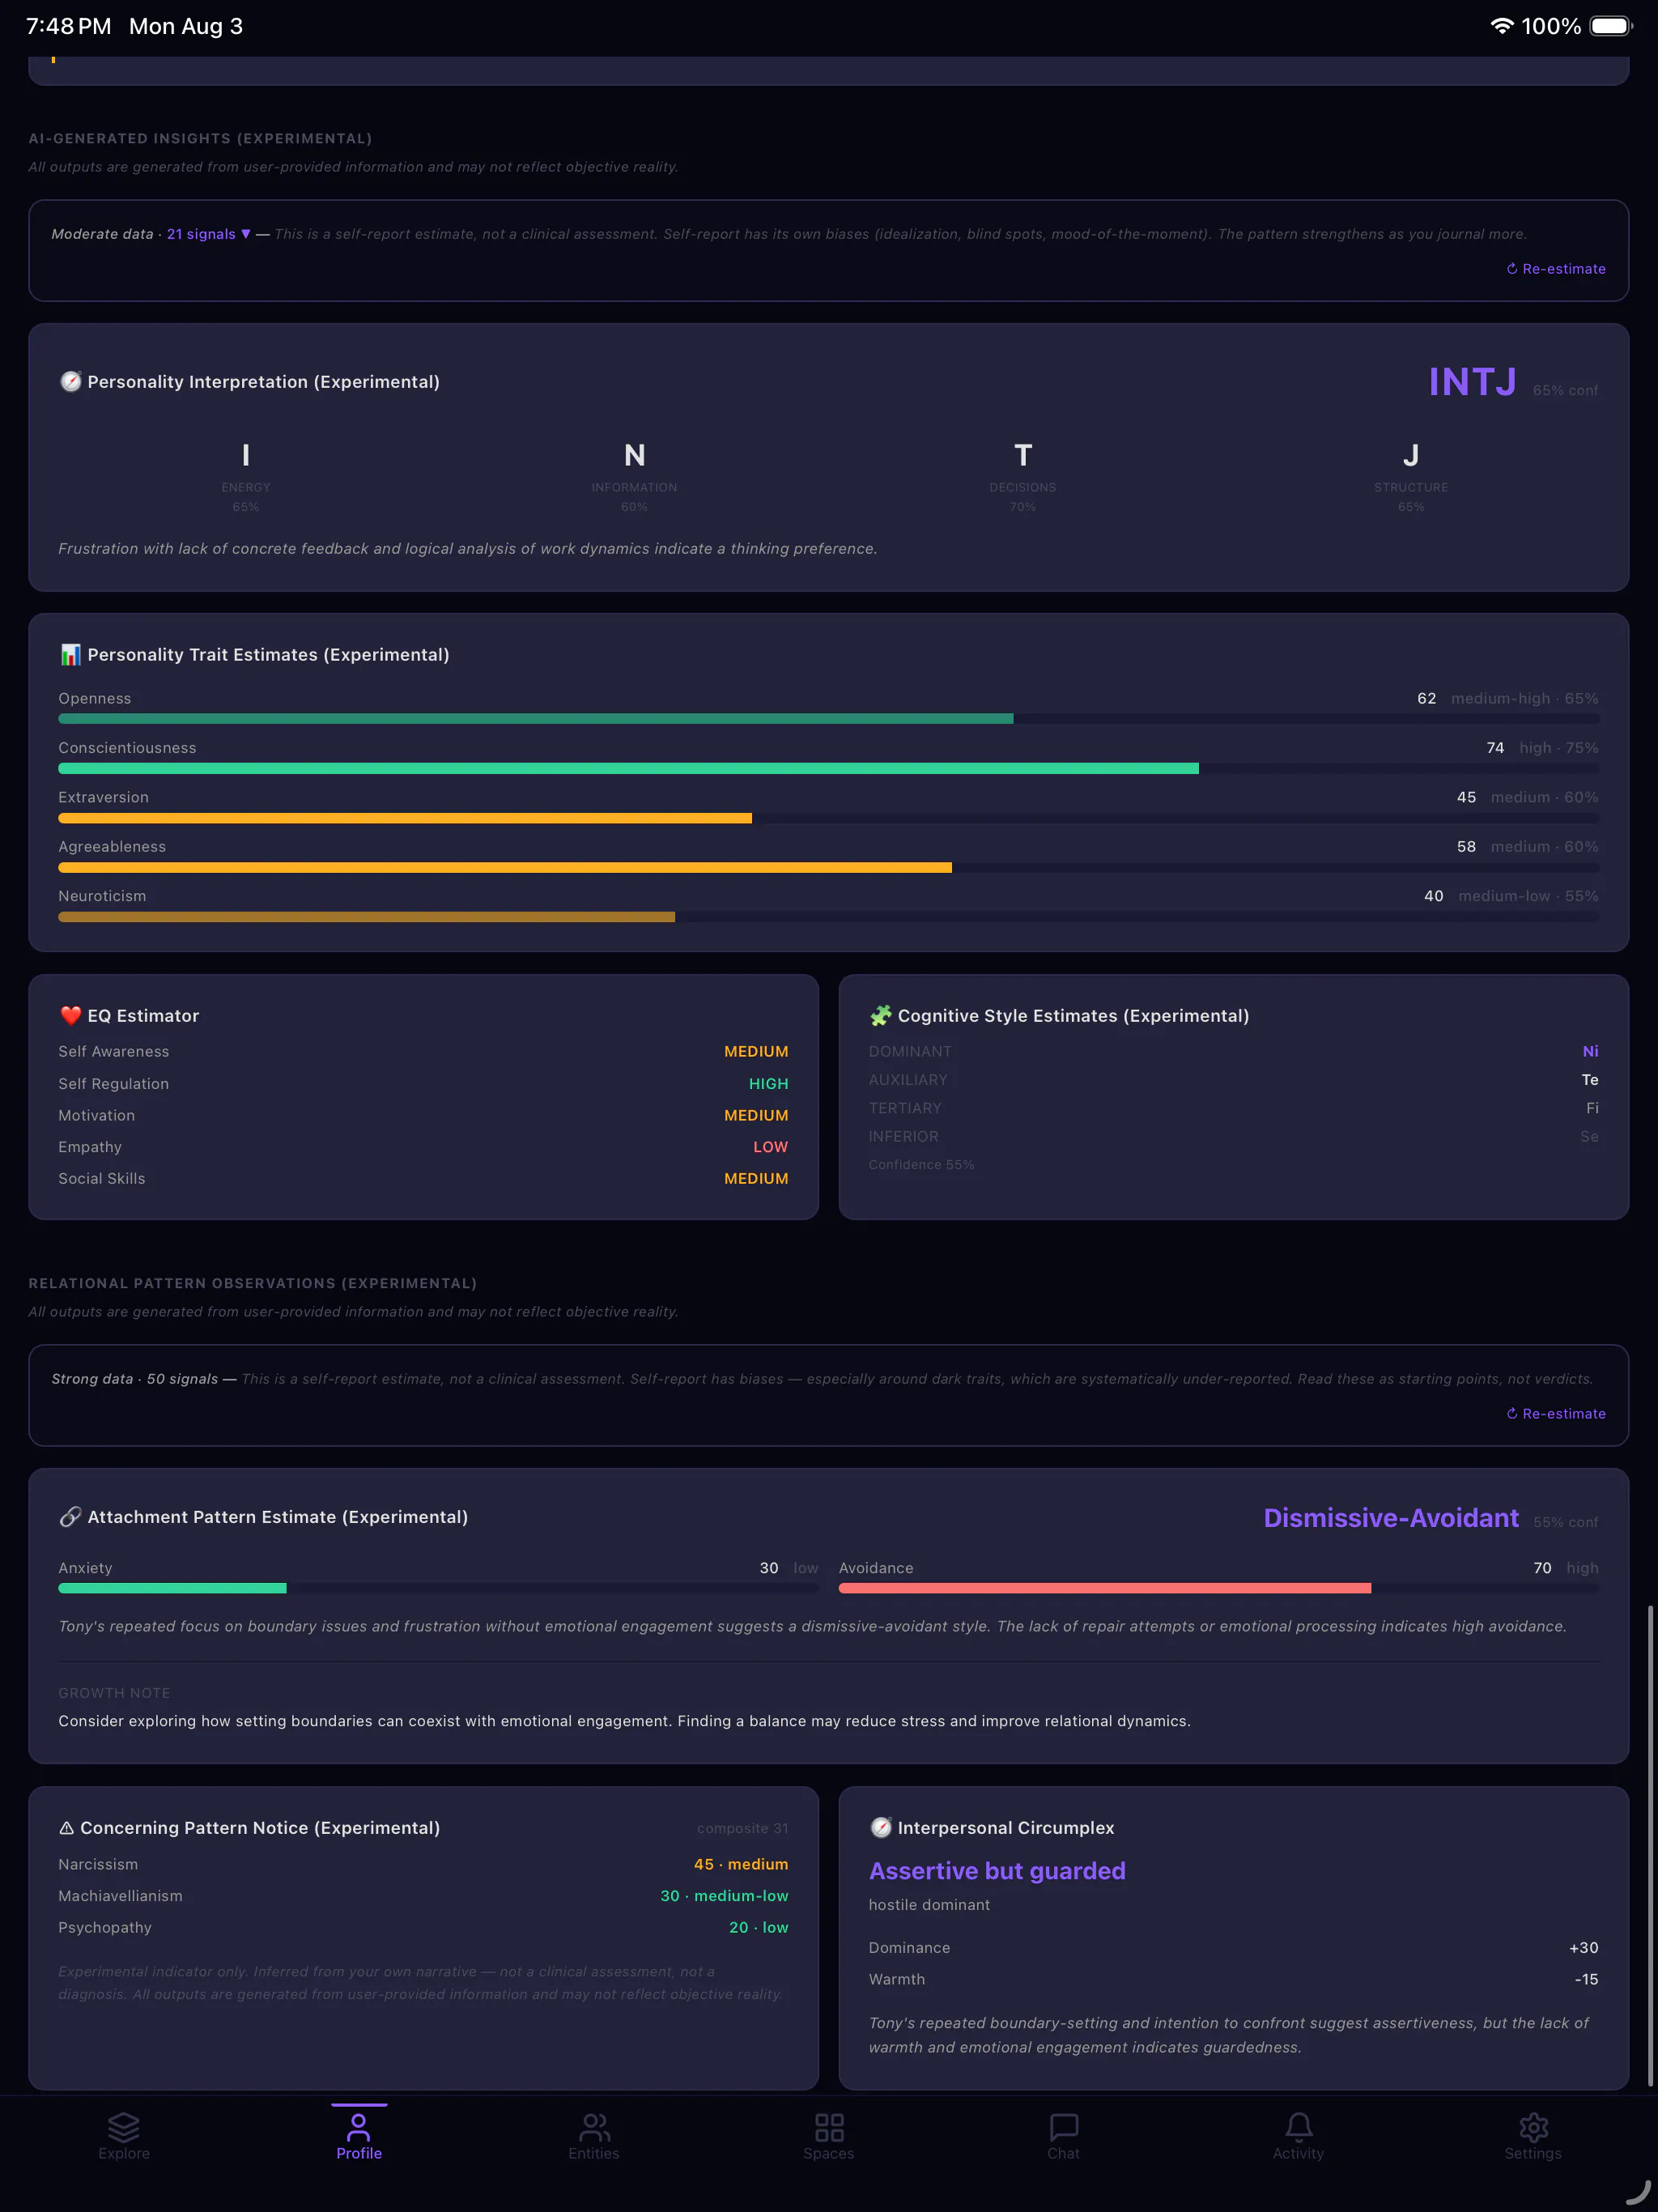Screen dimensions: 1658x2212
Task: Tap the Openness trait bar
Action: [x=828, y=719]
